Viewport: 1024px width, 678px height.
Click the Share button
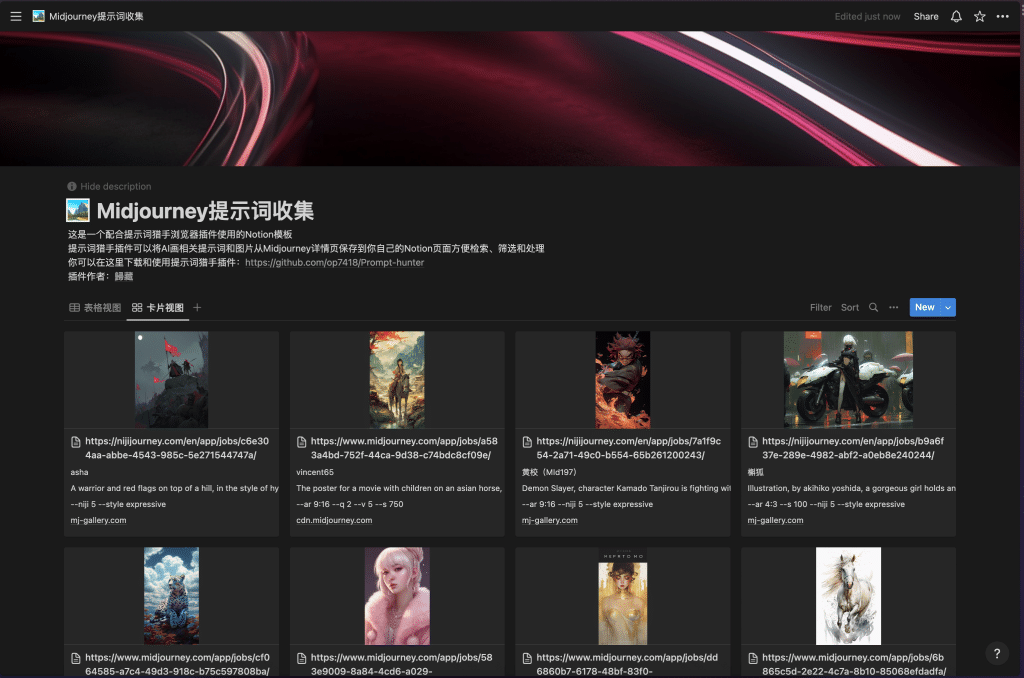click(926, 16)
